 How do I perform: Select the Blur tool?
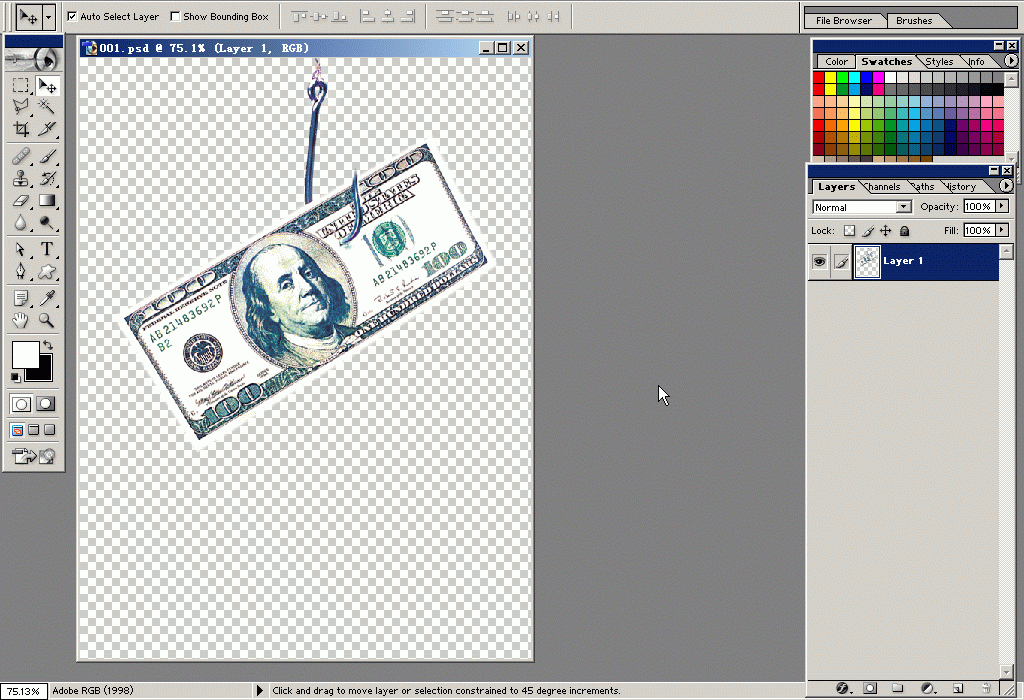21,223
